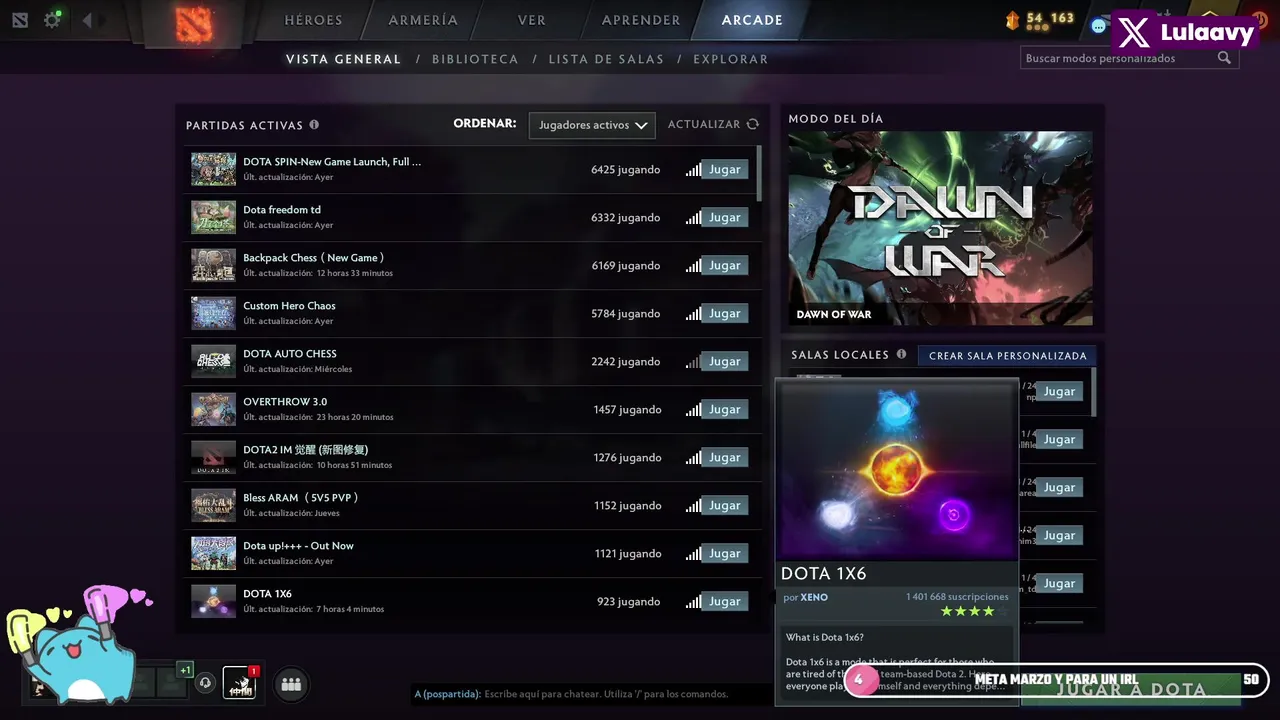Screen dimensions: 1280x720
Task: Open the Dota 2 main logo home
Action: tap(194, 24)
